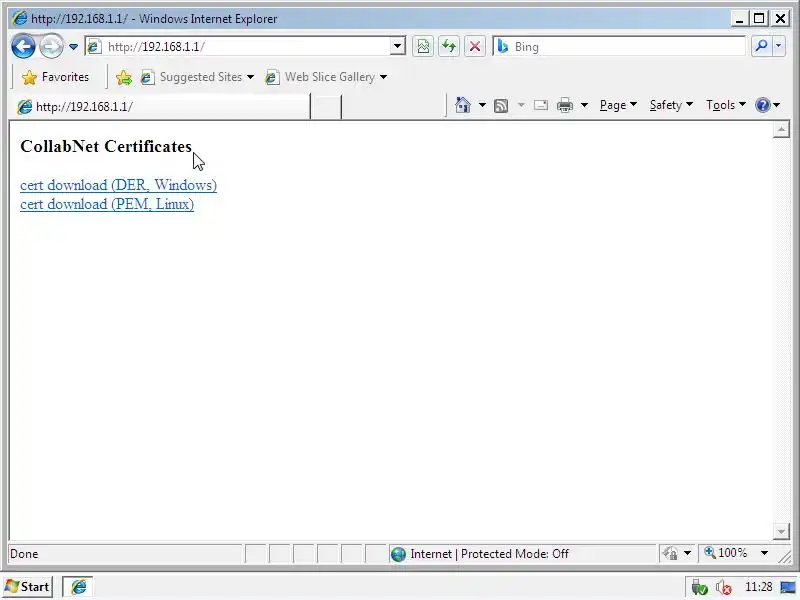Click the vertical scrollbar down arrow
This screenshot has width=800, height=600.
781,532
